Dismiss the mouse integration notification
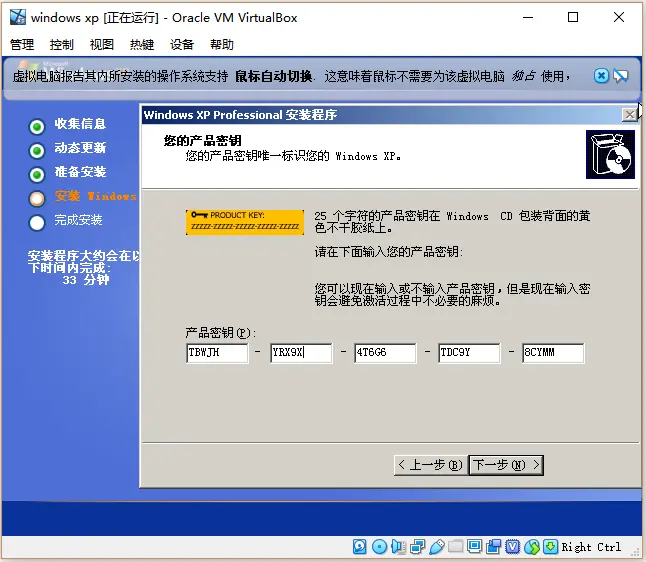 pos(601,76)
